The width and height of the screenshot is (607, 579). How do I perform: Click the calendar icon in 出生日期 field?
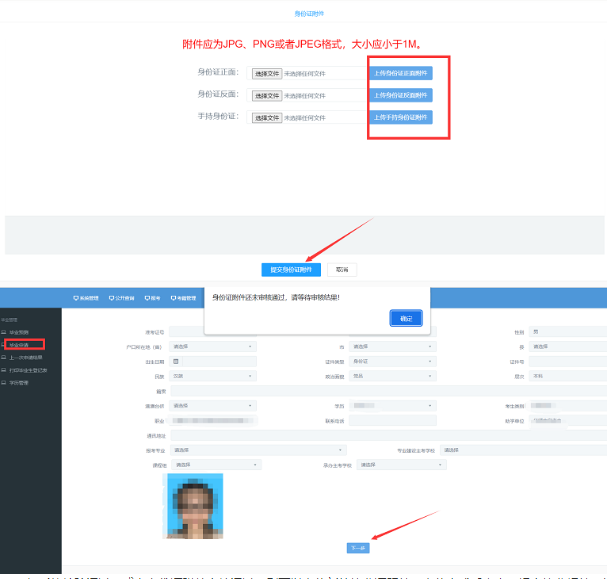click(176, 361)
